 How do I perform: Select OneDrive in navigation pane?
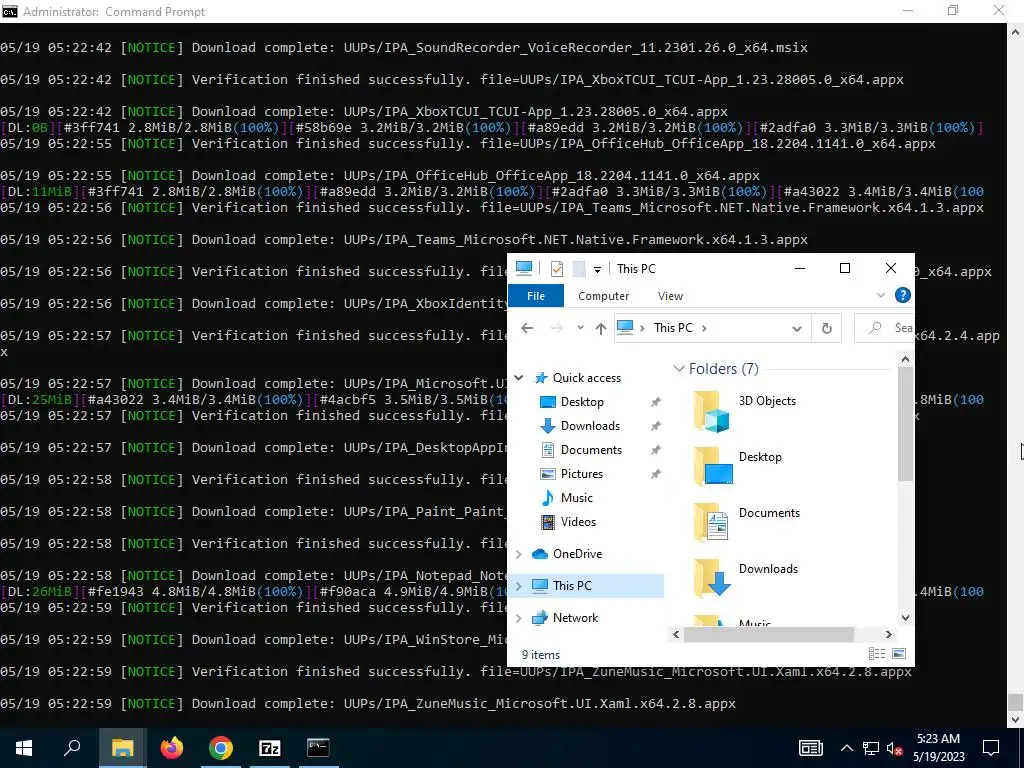coord(577,554)
